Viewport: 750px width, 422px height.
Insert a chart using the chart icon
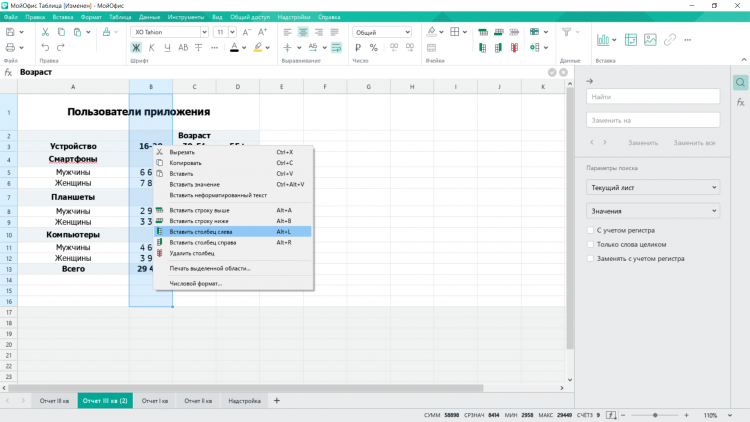(x=605, y=39)
